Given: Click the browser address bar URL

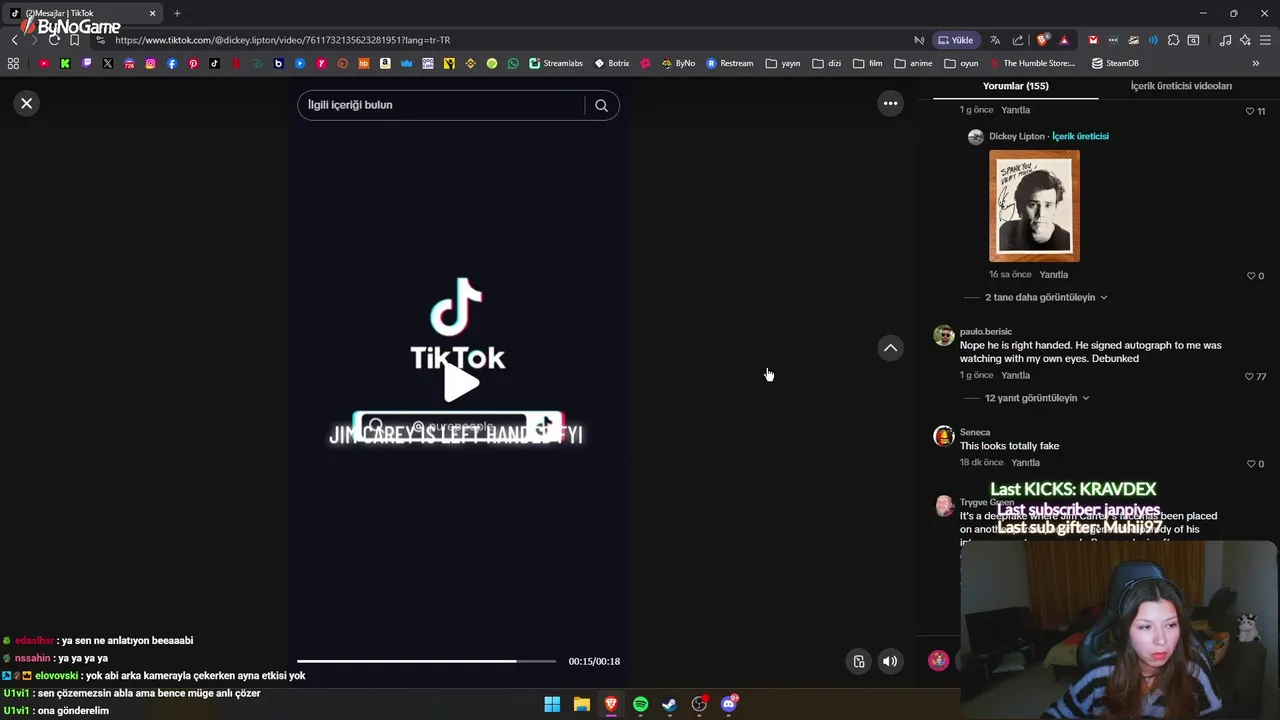Looking at the screenshot, I should click(x=283, y=40).
